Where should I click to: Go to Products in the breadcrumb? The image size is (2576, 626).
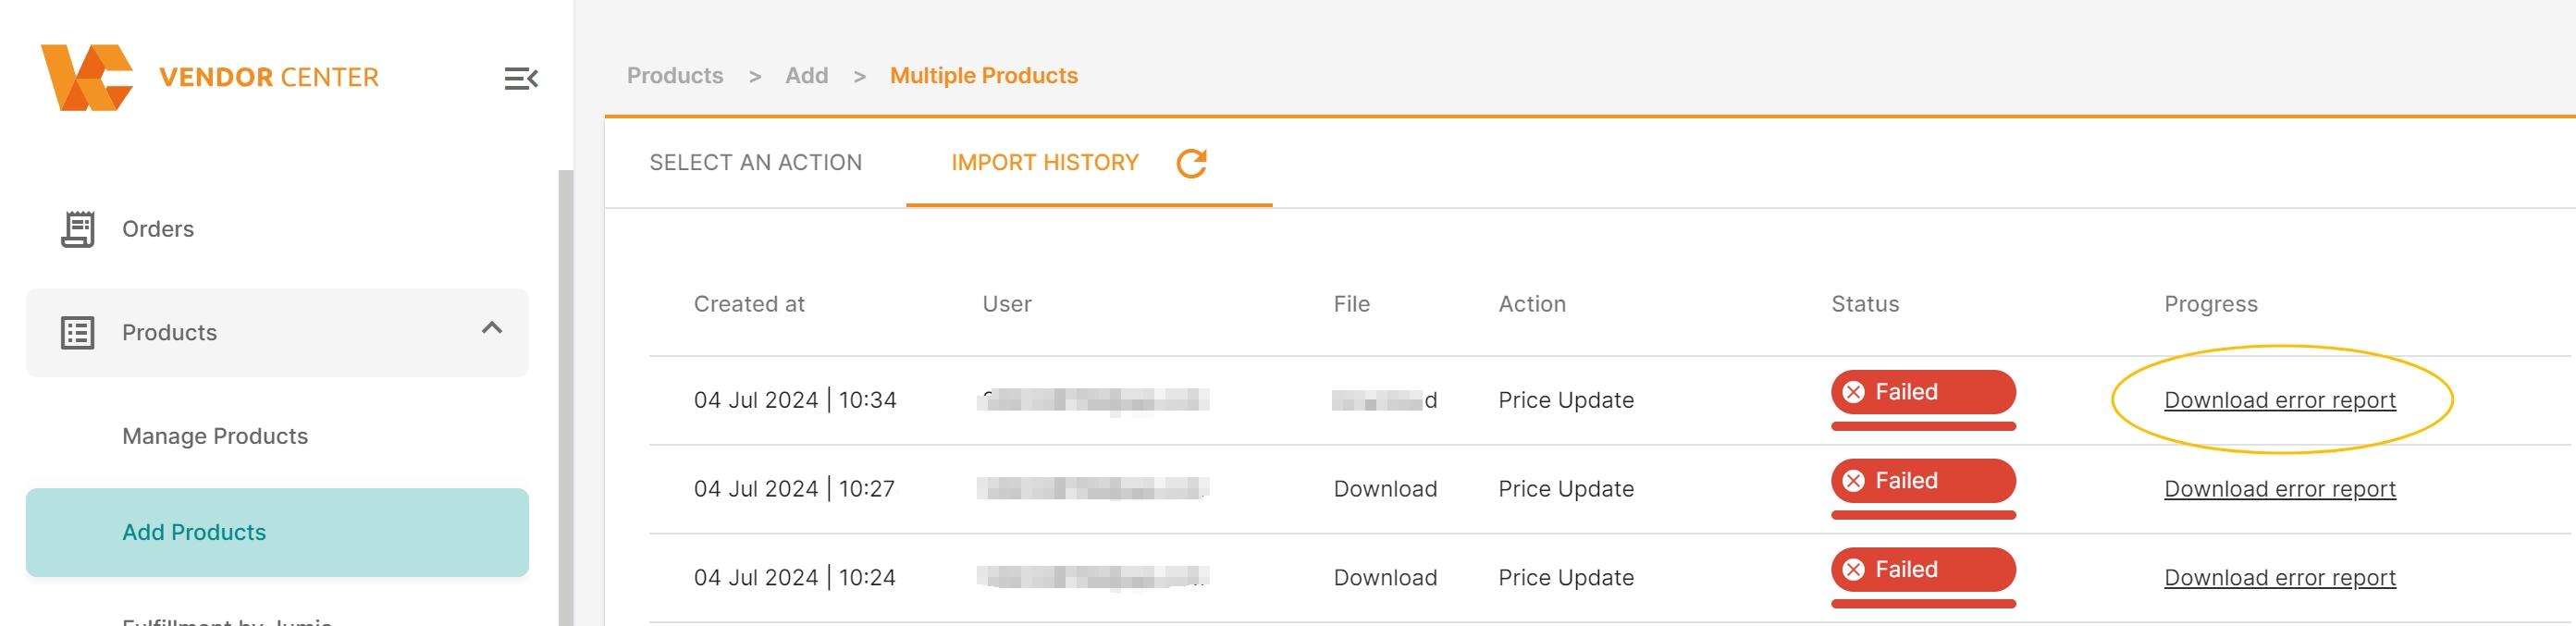pyautogui.click(x=674, y=76)
